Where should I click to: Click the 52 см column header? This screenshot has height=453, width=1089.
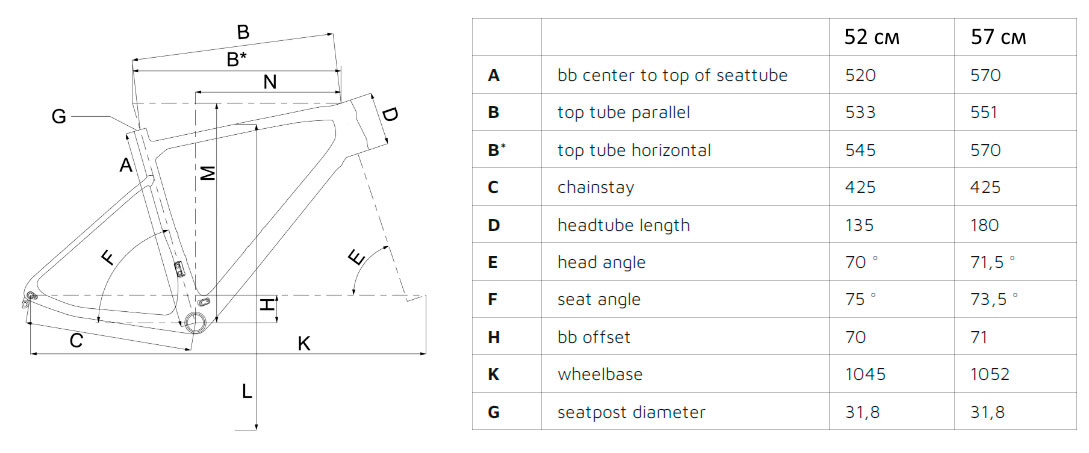(872, 38)
